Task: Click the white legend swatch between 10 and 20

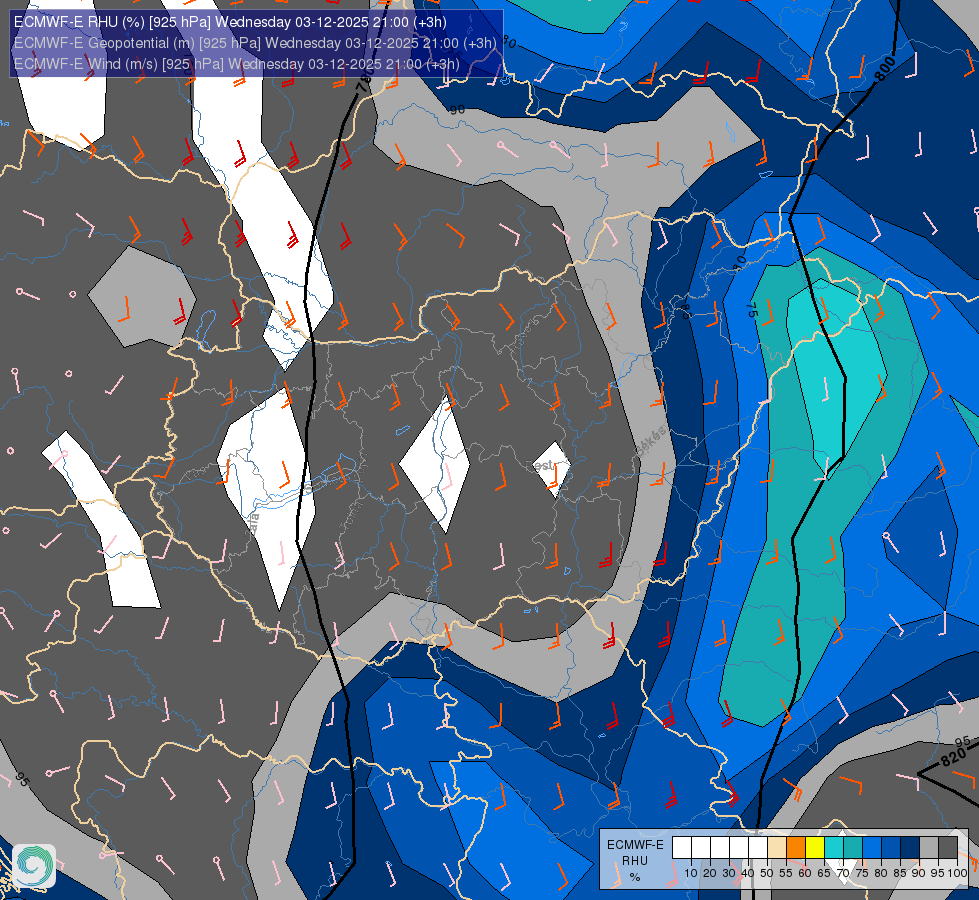Action: point(701,848)
